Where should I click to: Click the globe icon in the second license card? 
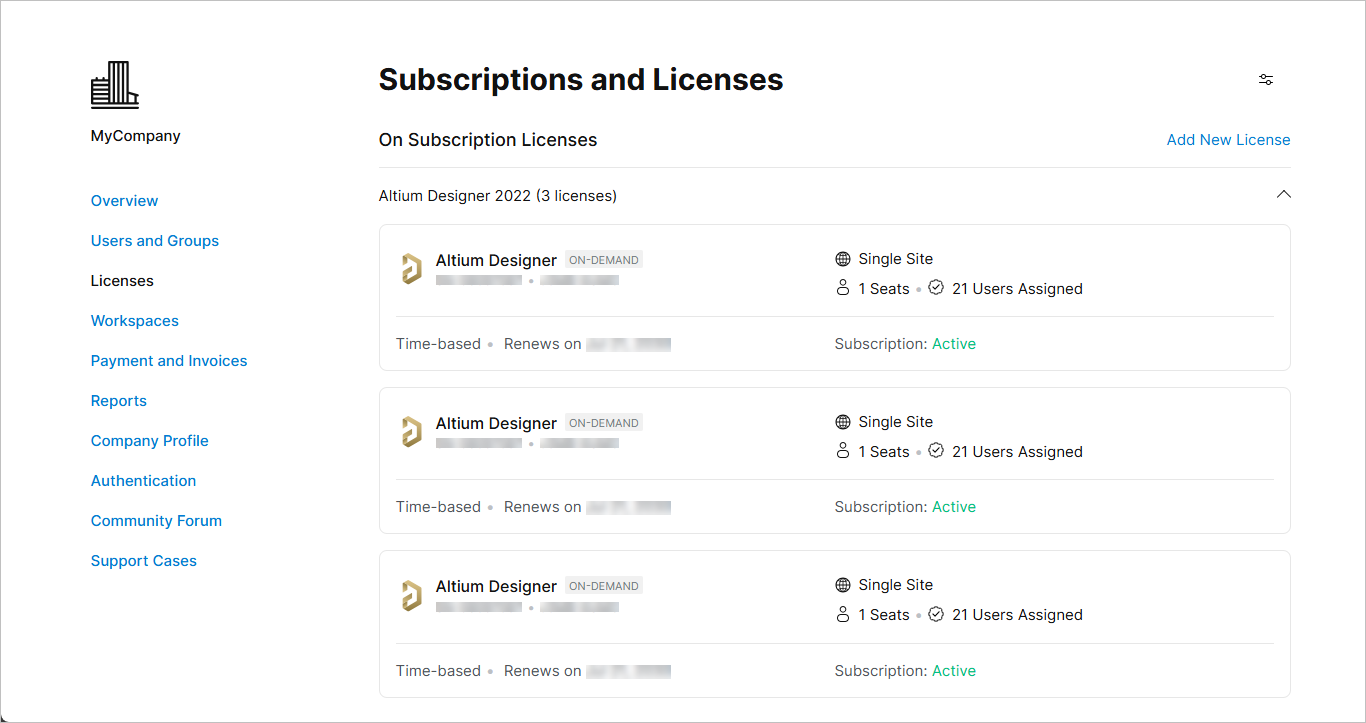point(843,422)
